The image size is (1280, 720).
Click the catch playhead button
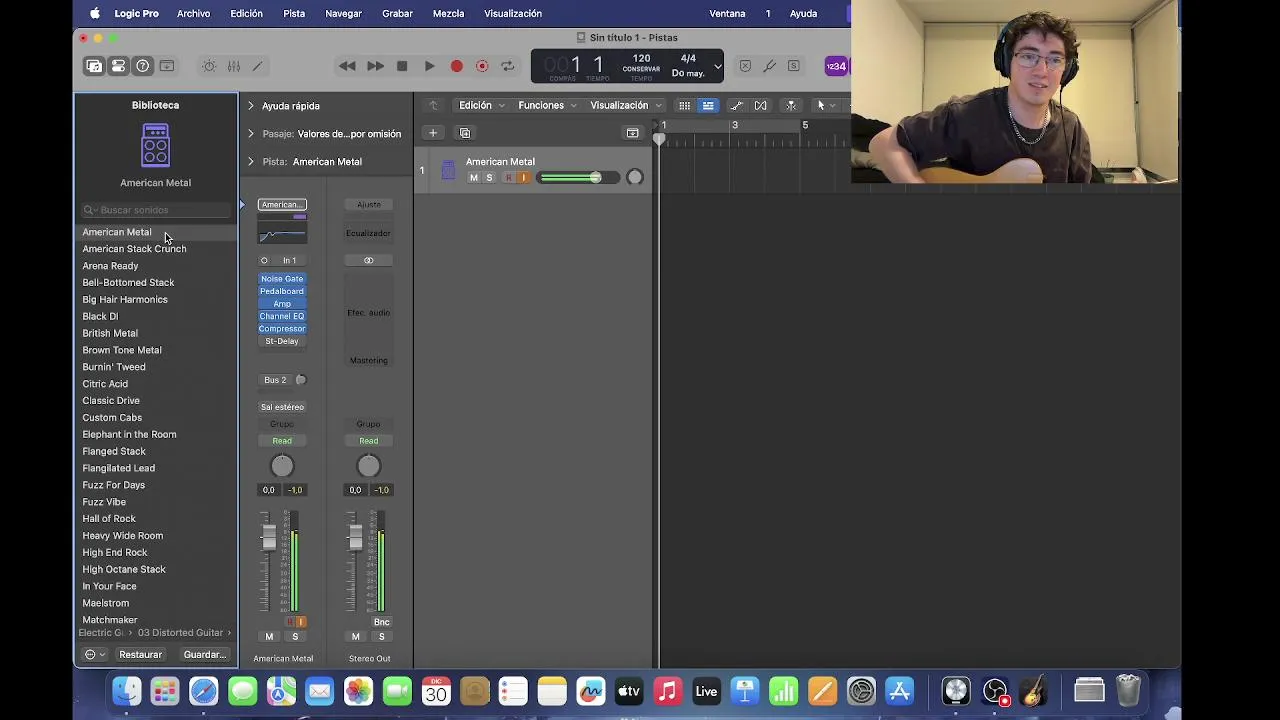tap(791, 105)
